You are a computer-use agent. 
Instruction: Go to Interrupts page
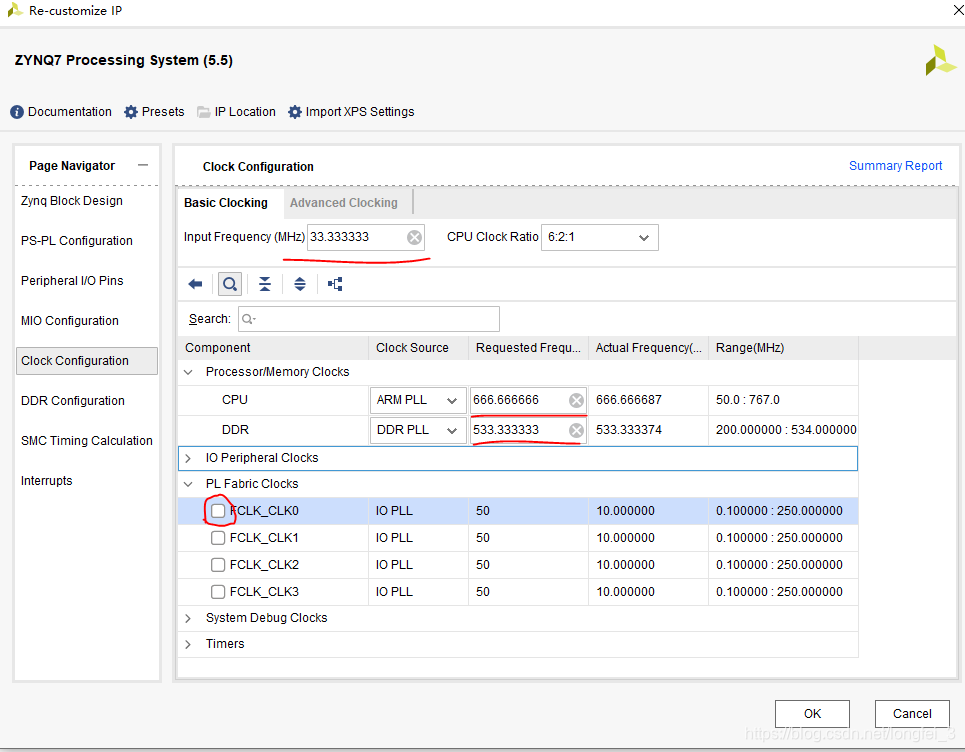(x=46, y=481)
